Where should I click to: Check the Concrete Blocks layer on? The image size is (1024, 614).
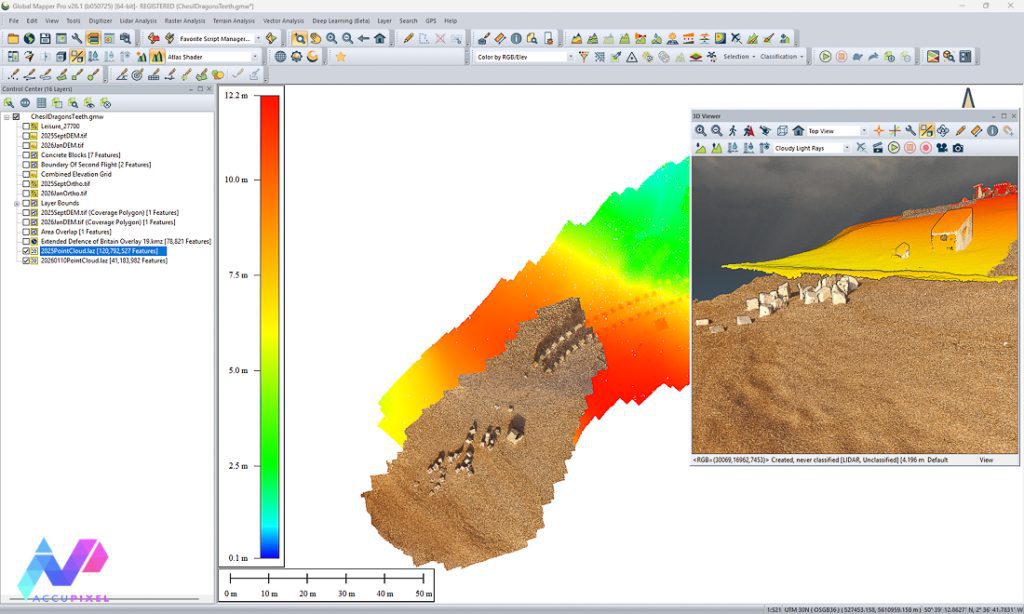[27, 154]
